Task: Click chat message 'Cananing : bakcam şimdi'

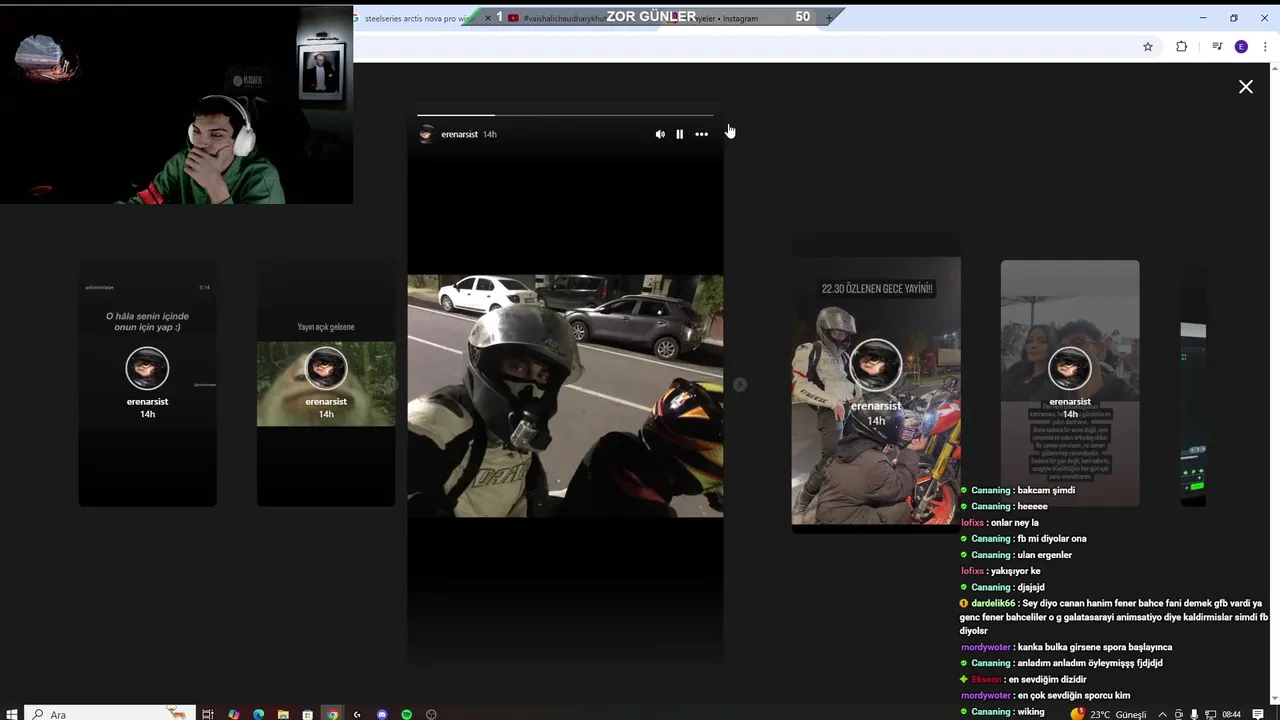Action: click(x=1018, y=490)
